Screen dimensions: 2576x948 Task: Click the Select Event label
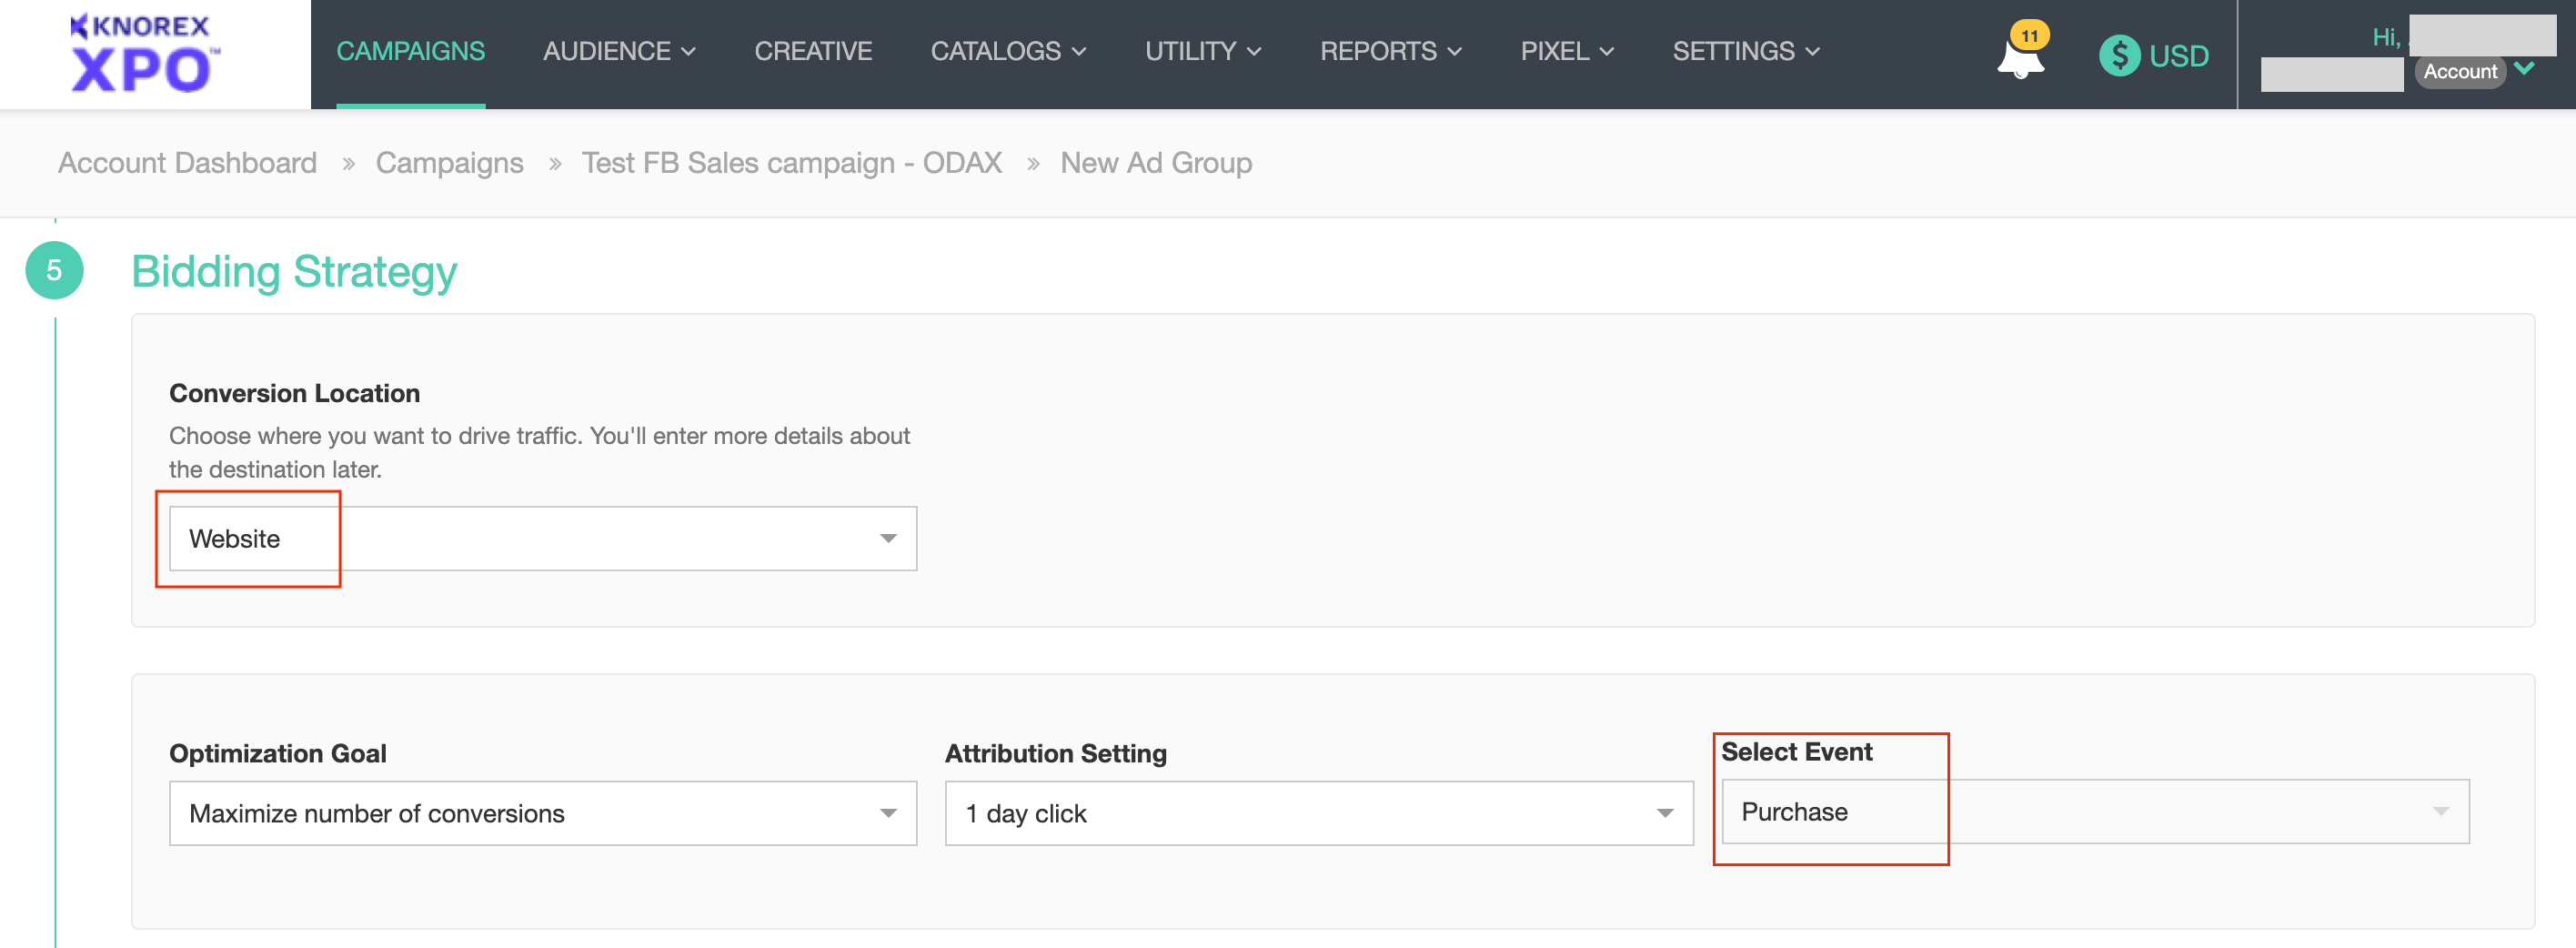1796,751
